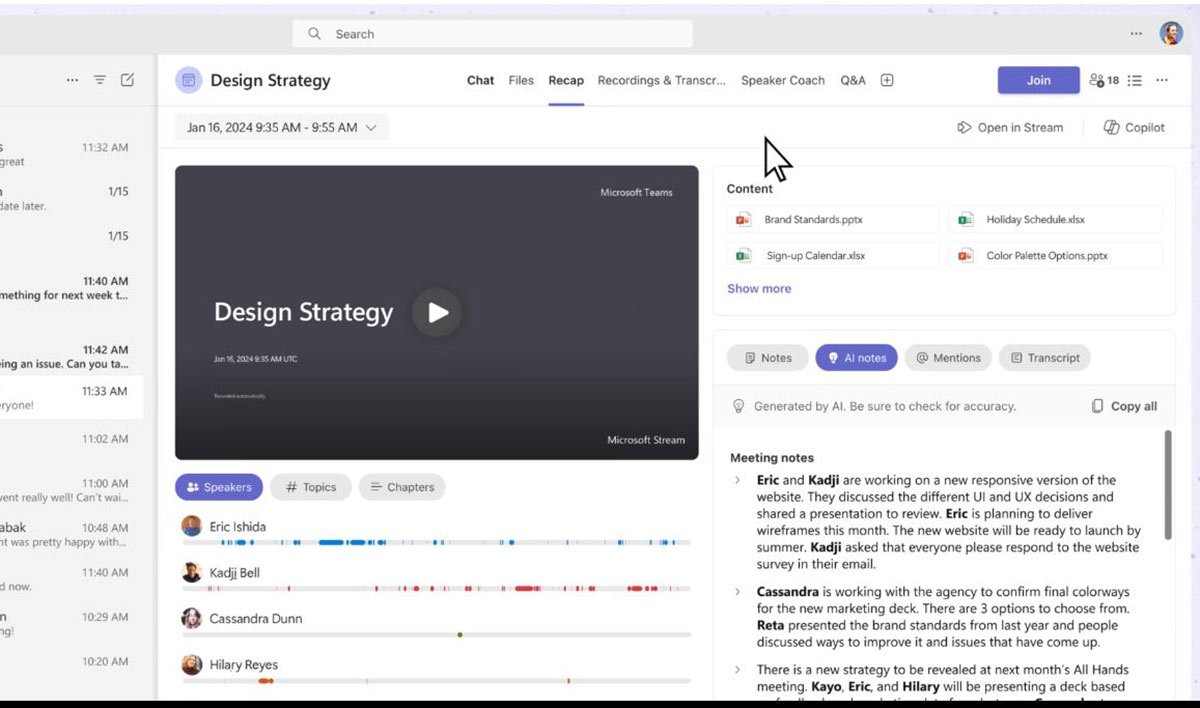View the attendance list icon beside Join
The height and width of the screenshot is (708, 1200).
coord(1135,80)
